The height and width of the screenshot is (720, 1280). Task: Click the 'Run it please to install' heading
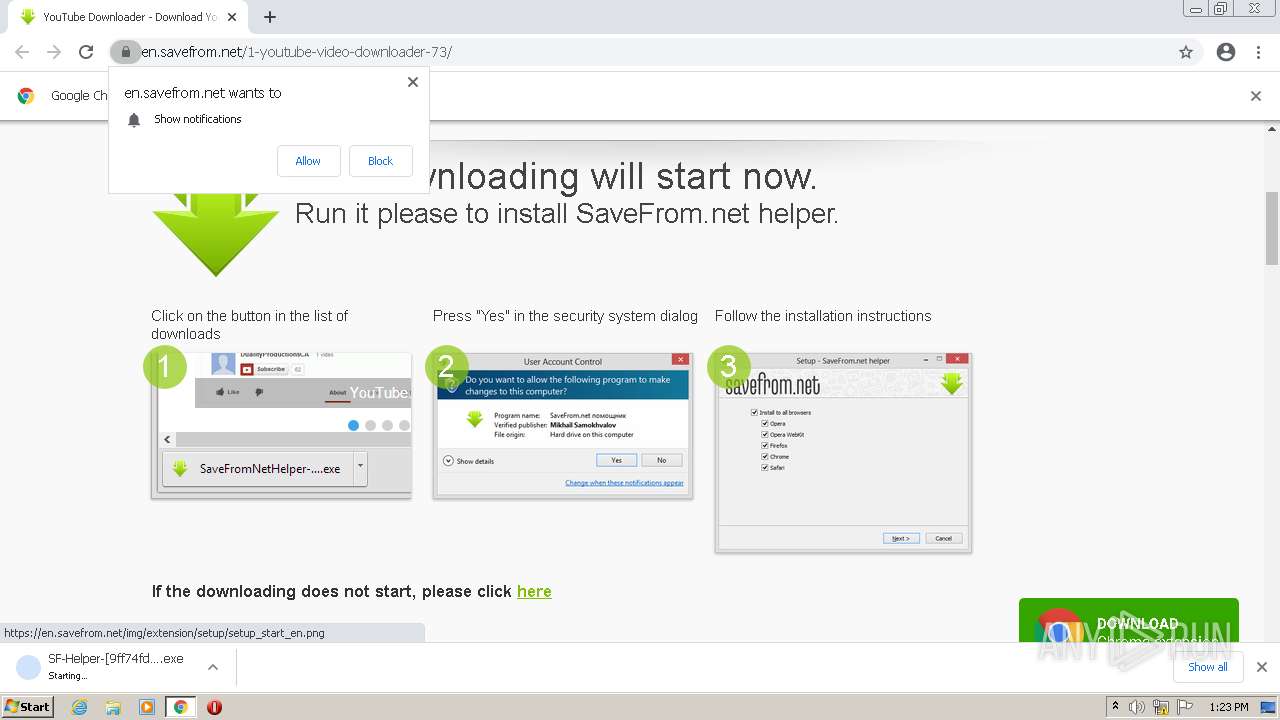pyautogui.click(x=566, y=213)
